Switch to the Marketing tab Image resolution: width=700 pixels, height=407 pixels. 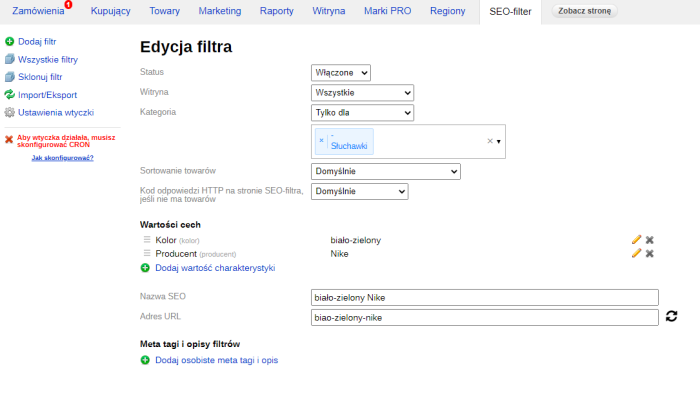pos(220,11)
